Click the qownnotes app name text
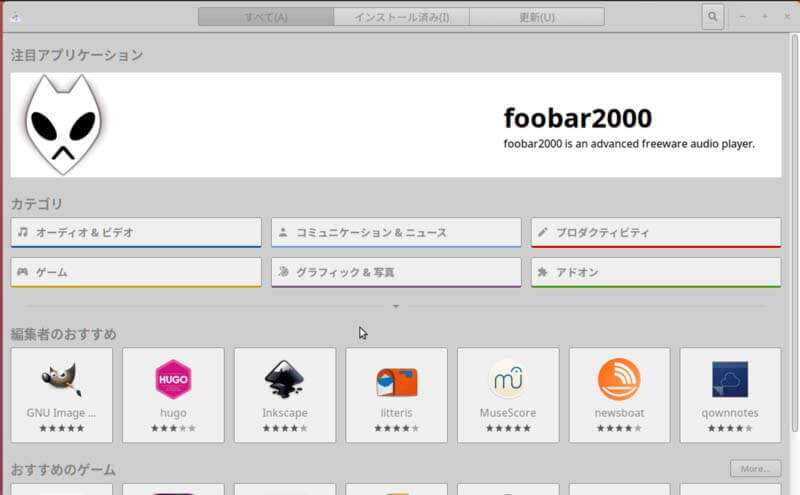 (x=730, y=413)
